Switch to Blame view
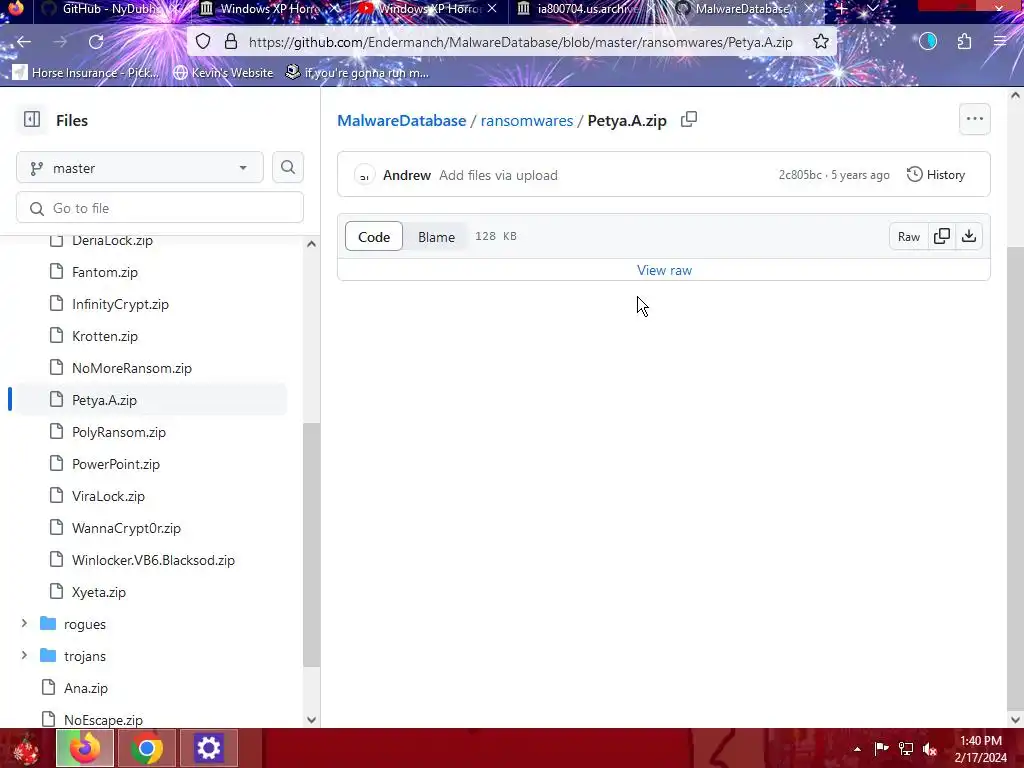The height and width of the screenshot is (768, 1024). pos(436,236)
